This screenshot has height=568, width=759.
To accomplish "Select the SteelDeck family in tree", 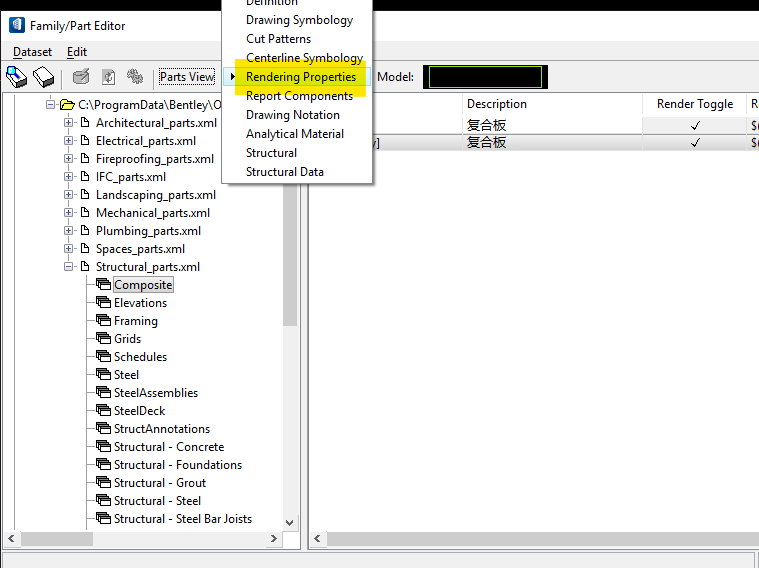I will (x=139, y=411).
